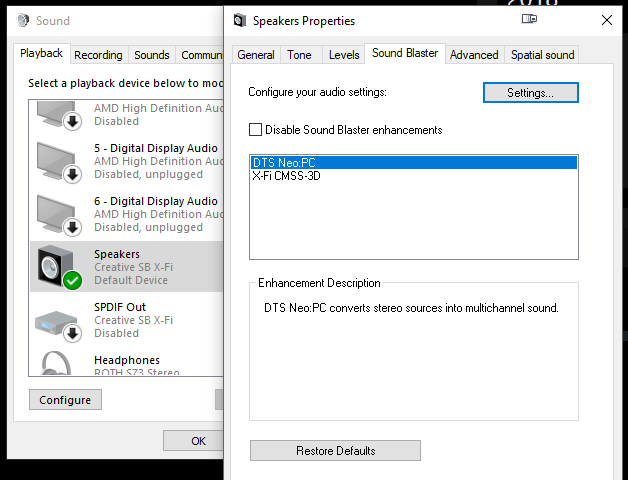Switch to the Recording tab
Image resolution: width=628 pixels, height=480 pixels.
click(98, 55)
